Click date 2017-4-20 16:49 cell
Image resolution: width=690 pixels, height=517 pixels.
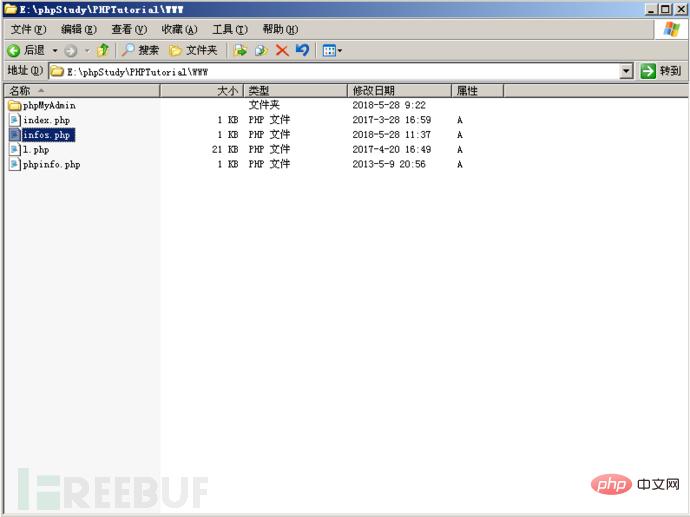pyautogui.click(x=392, y=150)
